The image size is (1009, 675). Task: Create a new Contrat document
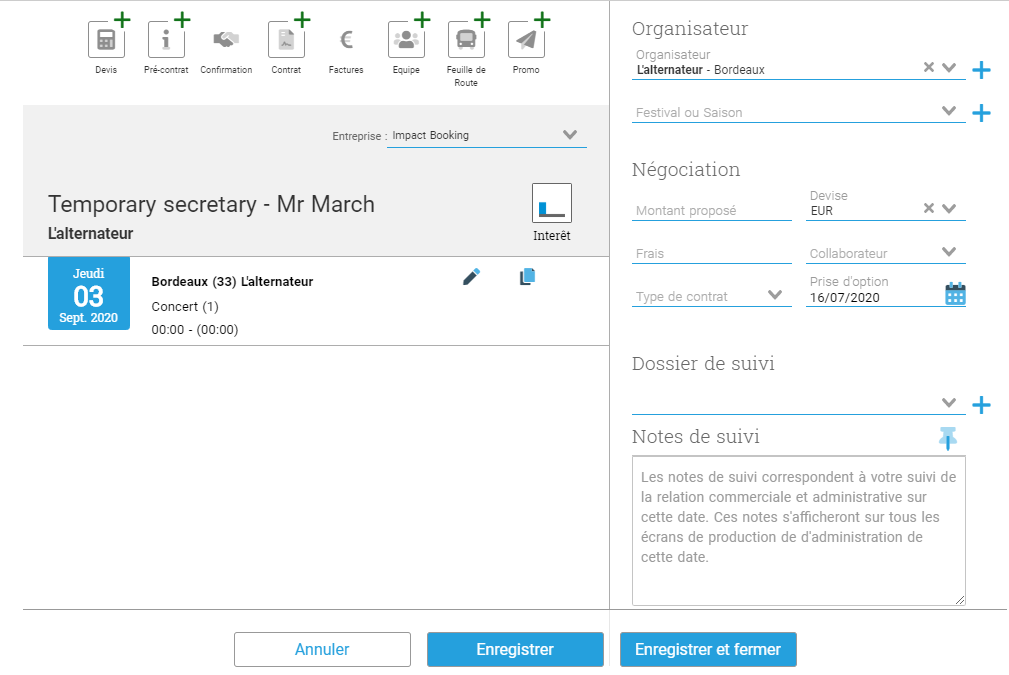(286, 40)
